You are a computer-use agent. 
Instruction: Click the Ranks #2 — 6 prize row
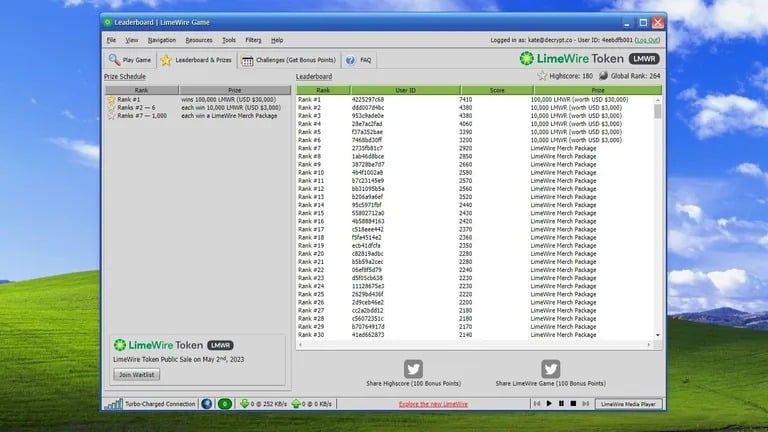tap(198, 108)
